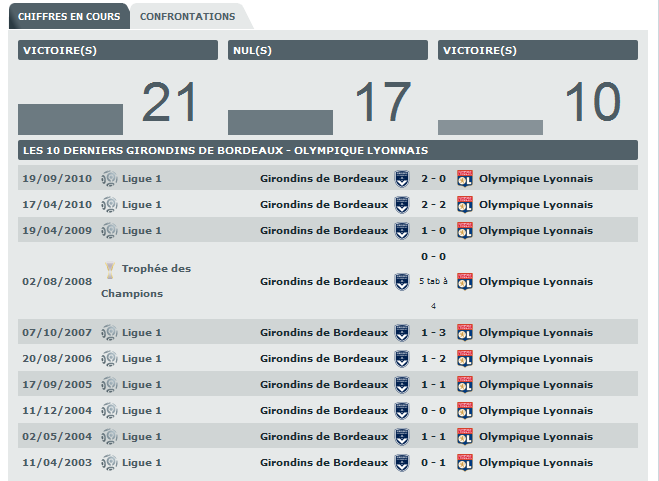The image size is (659, 481).
Task: Click the Lyon crest in the 02/08/2008 row
Action: pos(464,281)
